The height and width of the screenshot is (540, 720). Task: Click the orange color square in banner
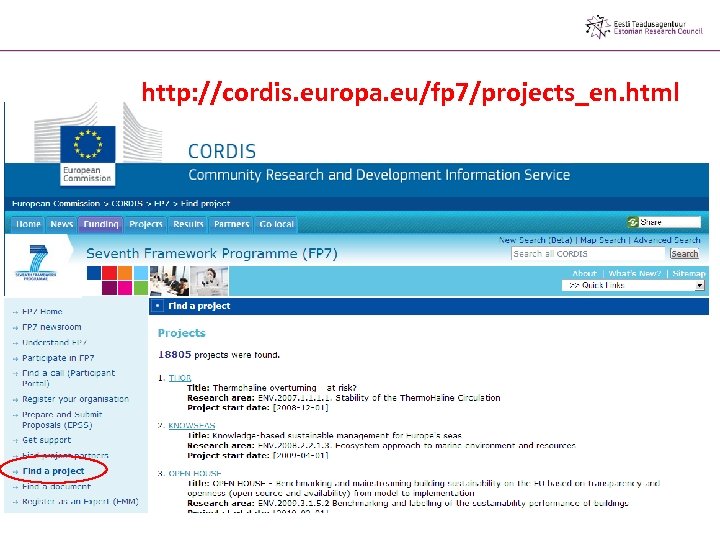tap(124, 273)
